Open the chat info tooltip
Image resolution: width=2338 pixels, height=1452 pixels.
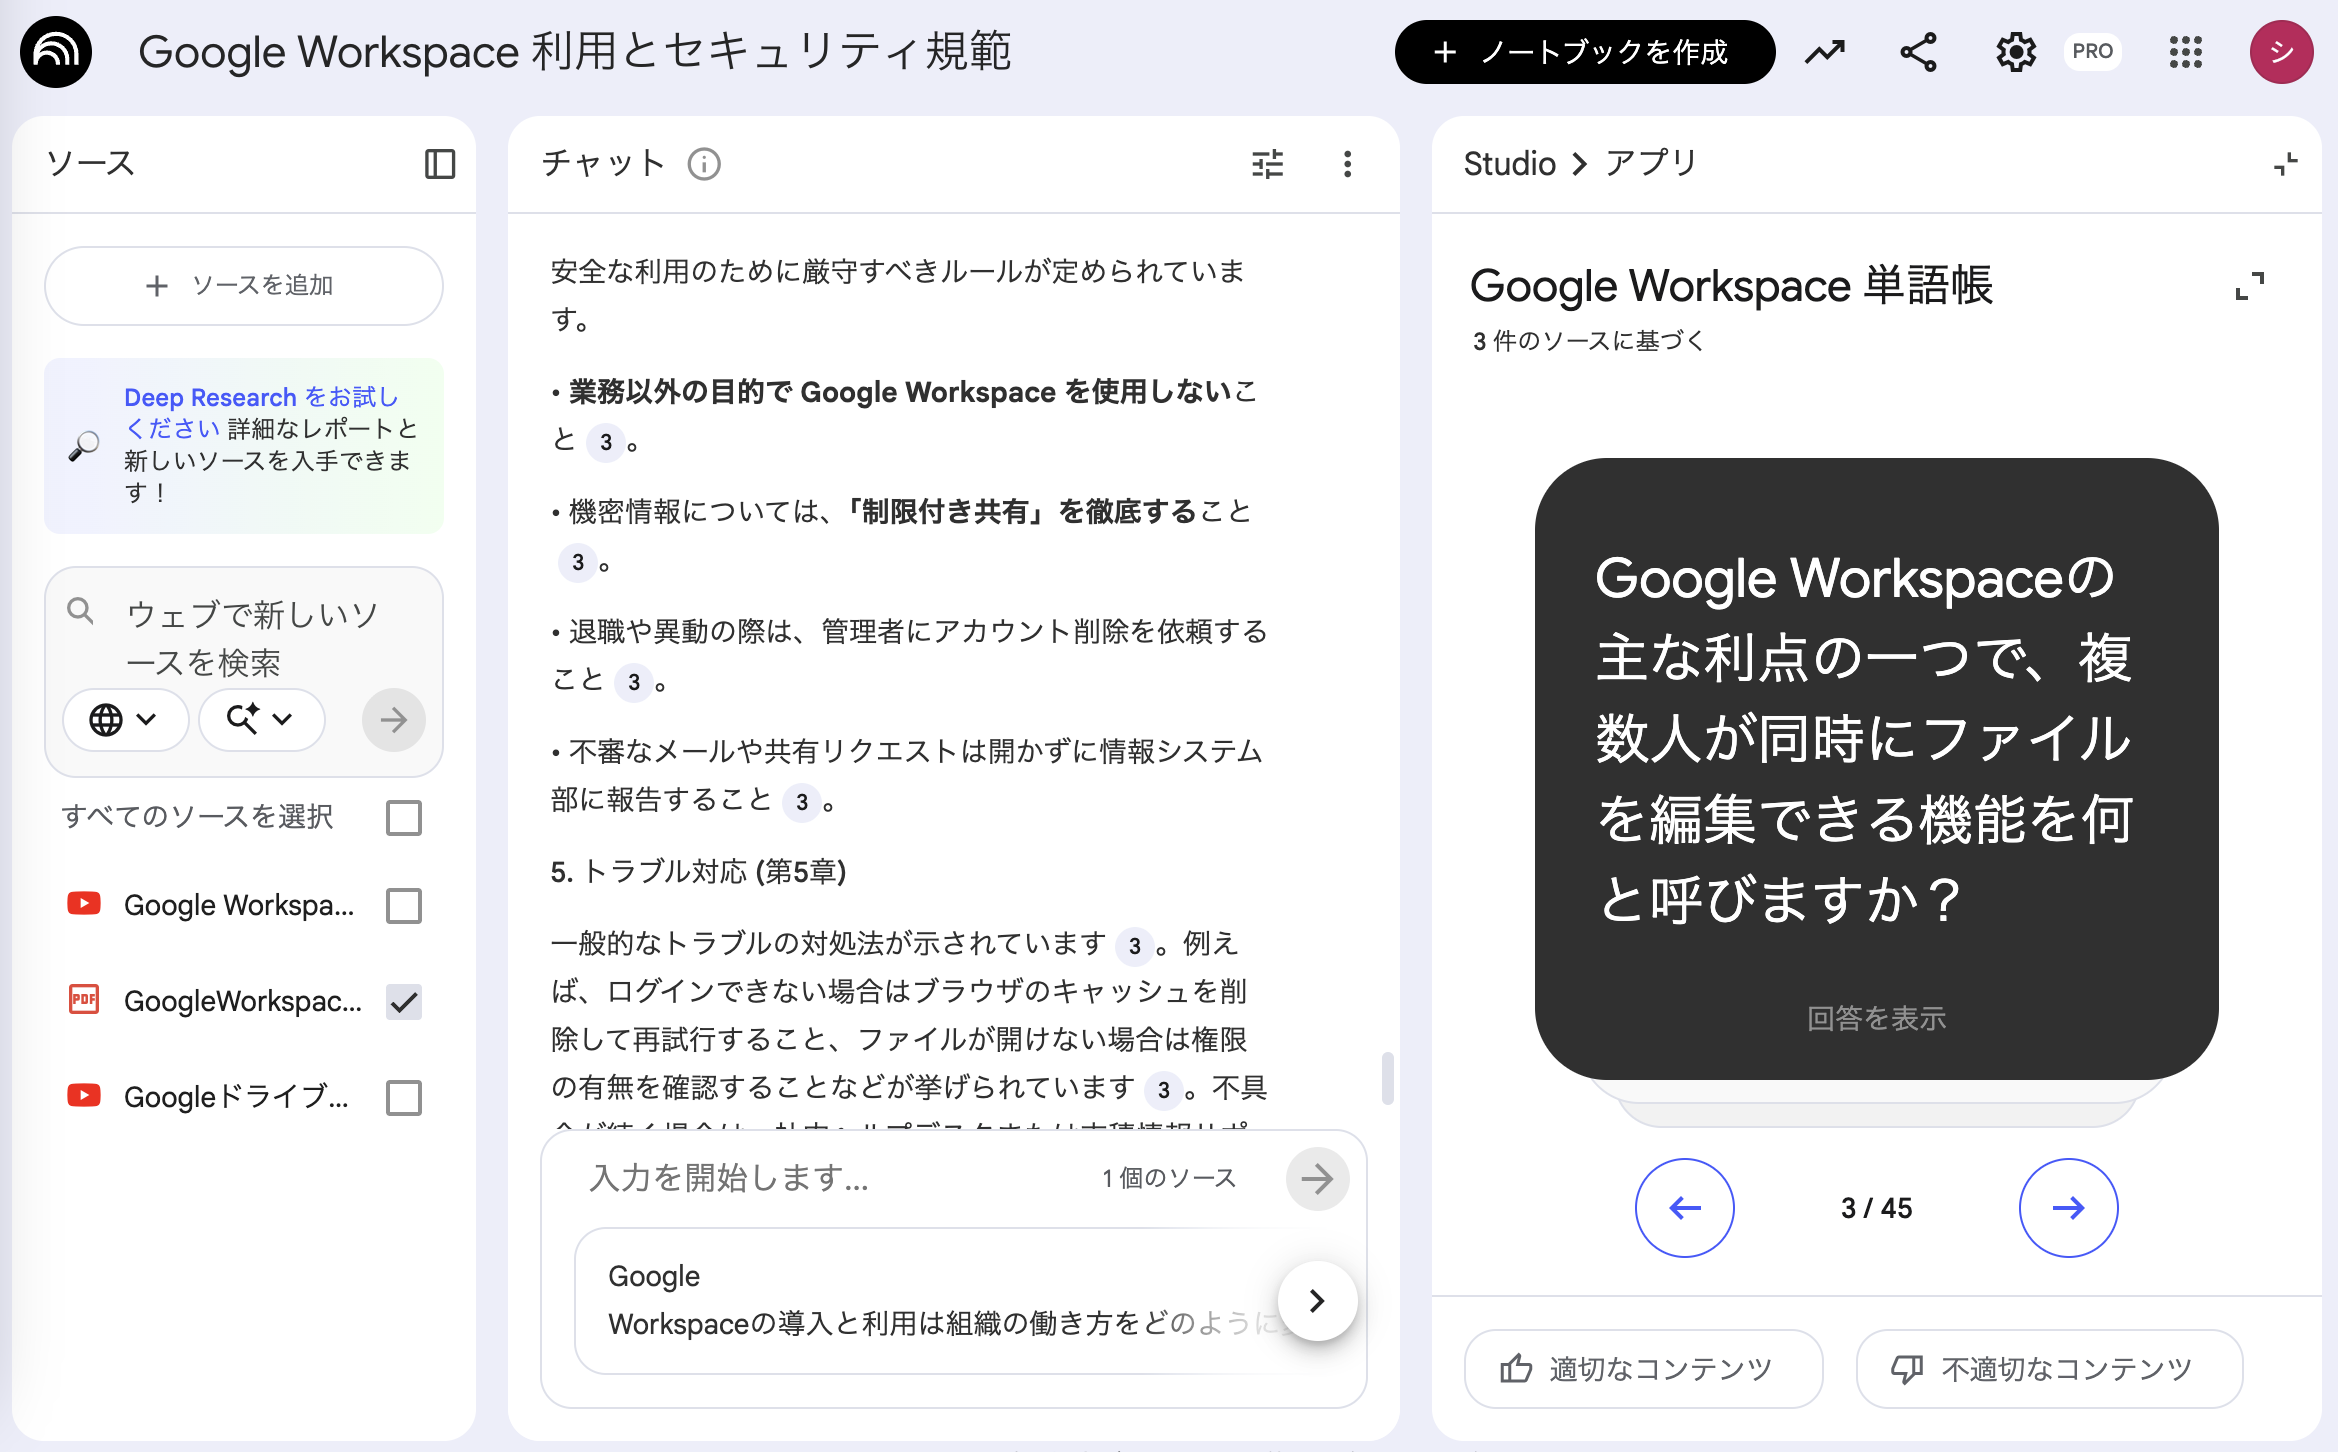pyautogui.click(x=705, y=164)
